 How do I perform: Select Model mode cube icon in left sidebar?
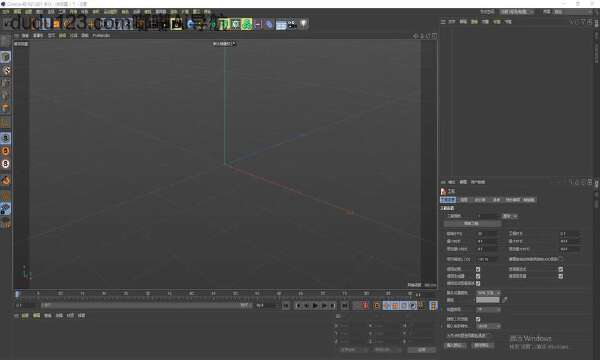[5, 57]
